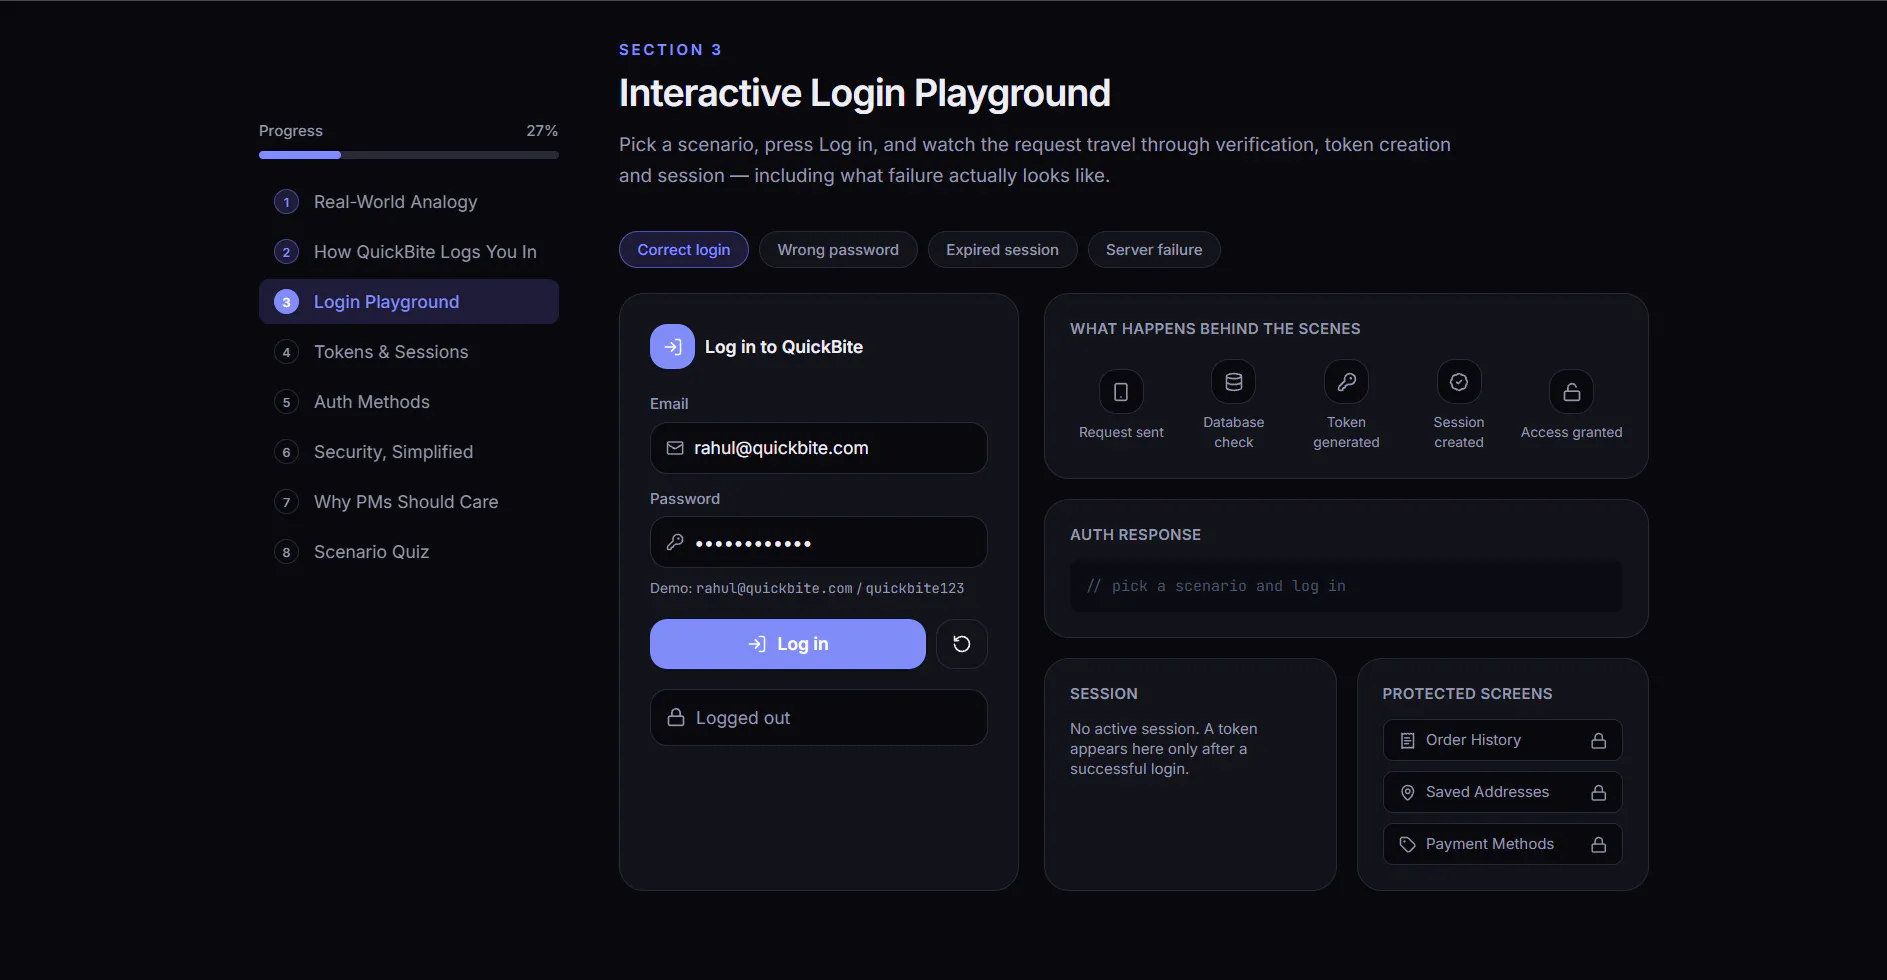Open the Login Playground sidebar item
This screenshot has height=980, width=1887.
(409, 302)
